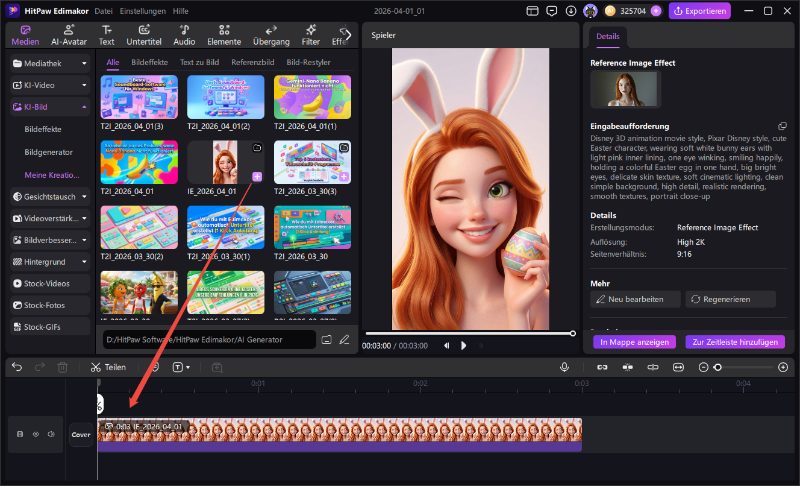800x486 pixels.
Task: Click Zur Zeitleiste hinzufügen button
Action: pyautogui.click(x=735, y=341)
